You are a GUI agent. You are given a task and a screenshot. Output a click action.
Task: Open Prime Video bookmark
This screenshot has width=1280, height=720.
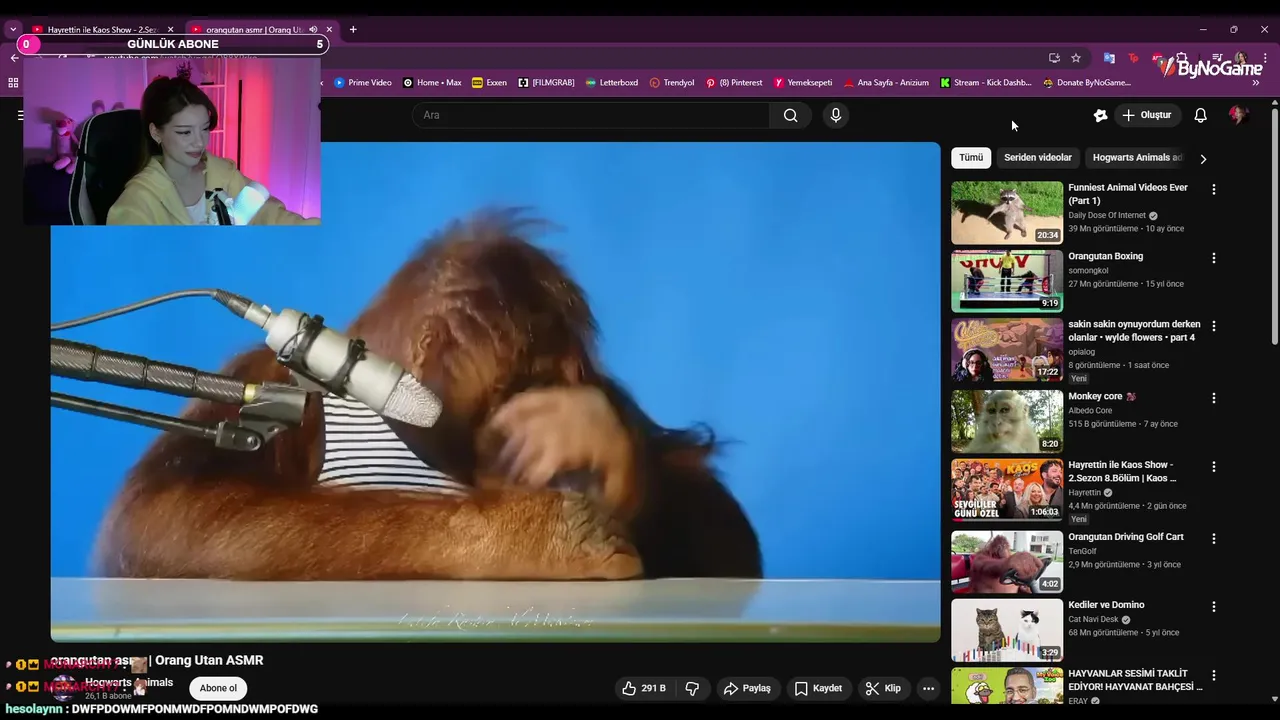(x=363, y=83)
